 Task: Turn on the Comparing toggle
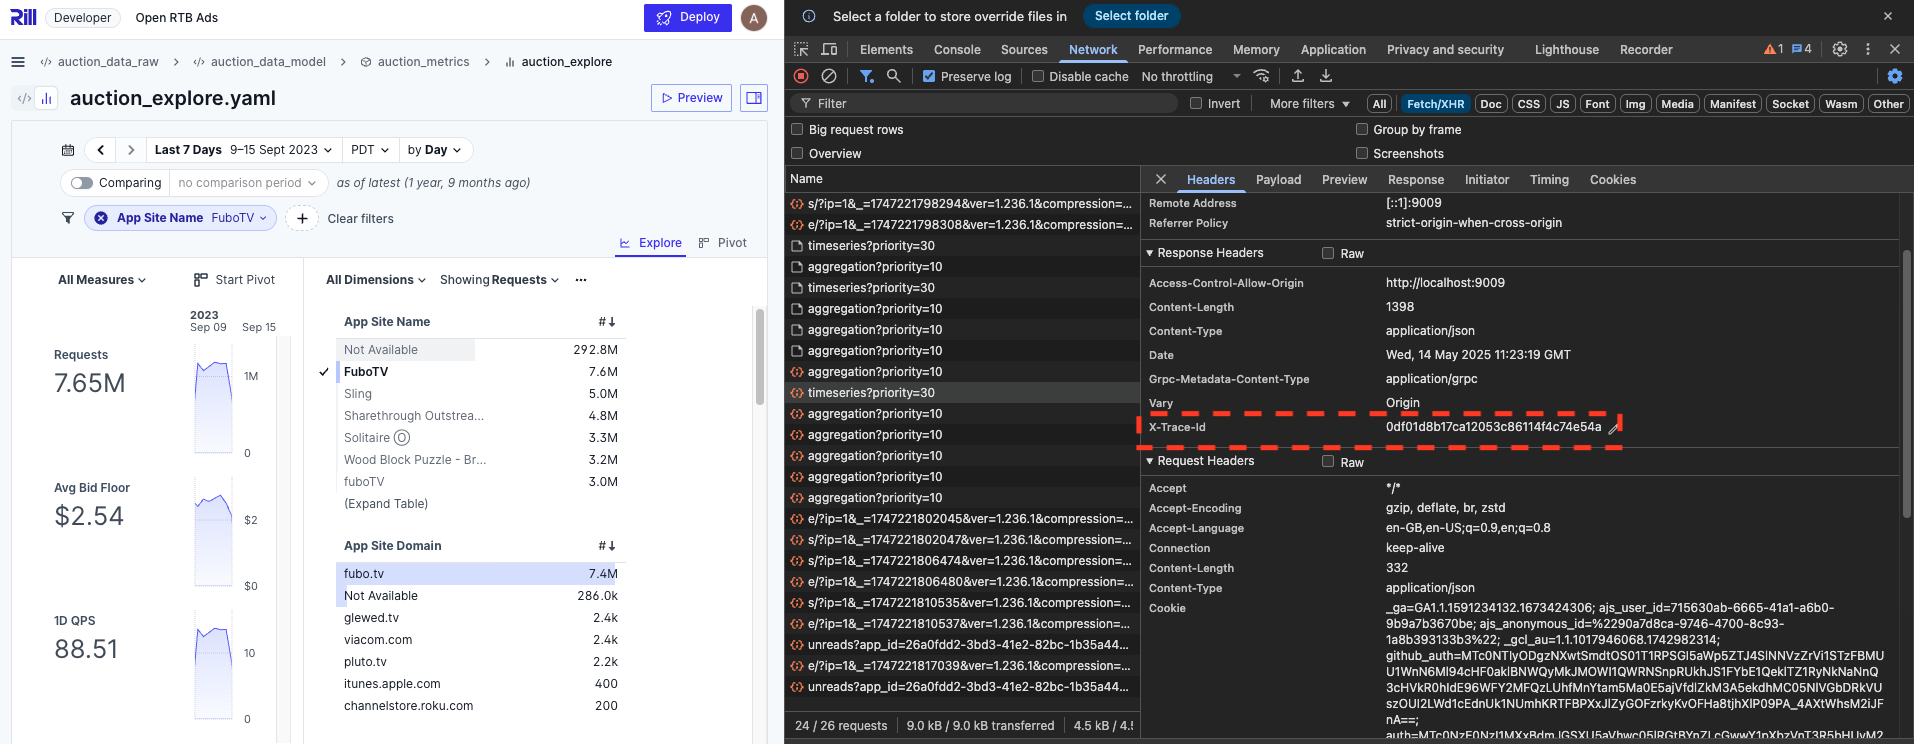82,183
